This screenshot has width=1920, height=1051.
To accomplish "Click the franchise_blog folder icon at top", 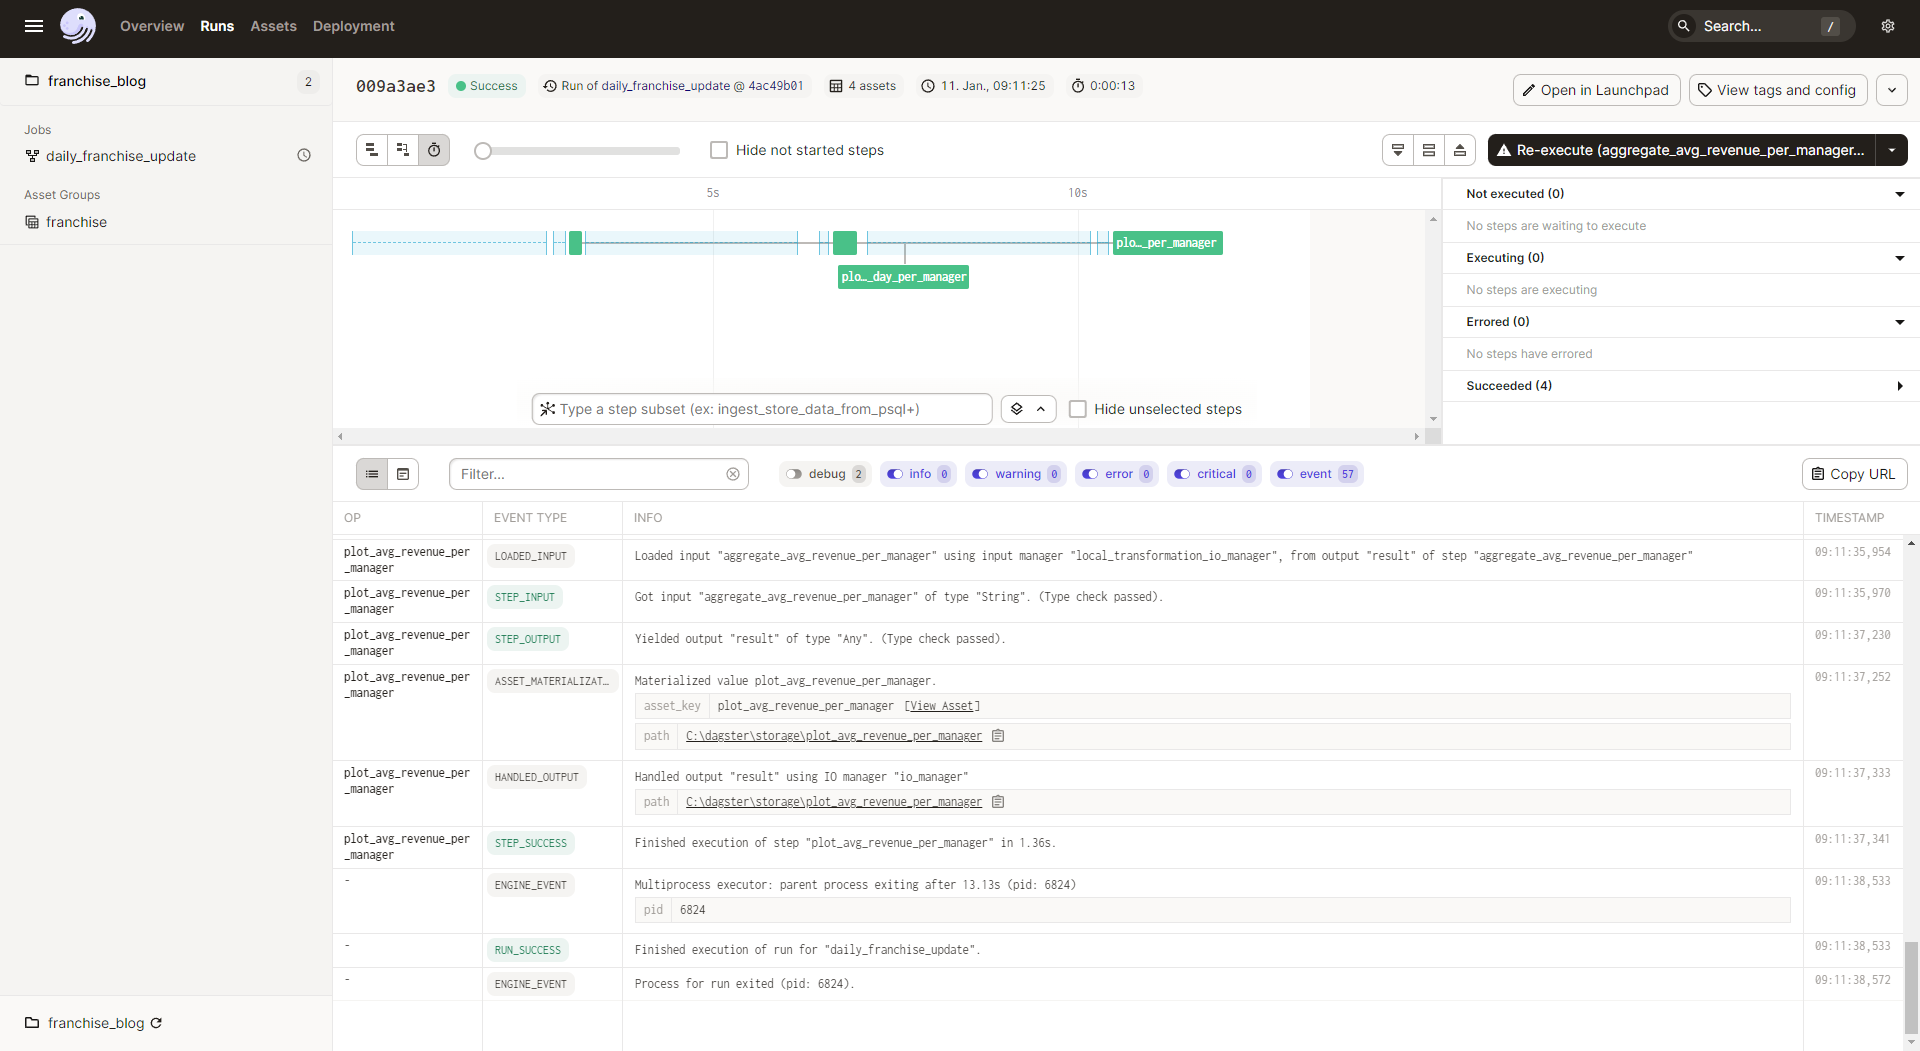I will [32, 81].
